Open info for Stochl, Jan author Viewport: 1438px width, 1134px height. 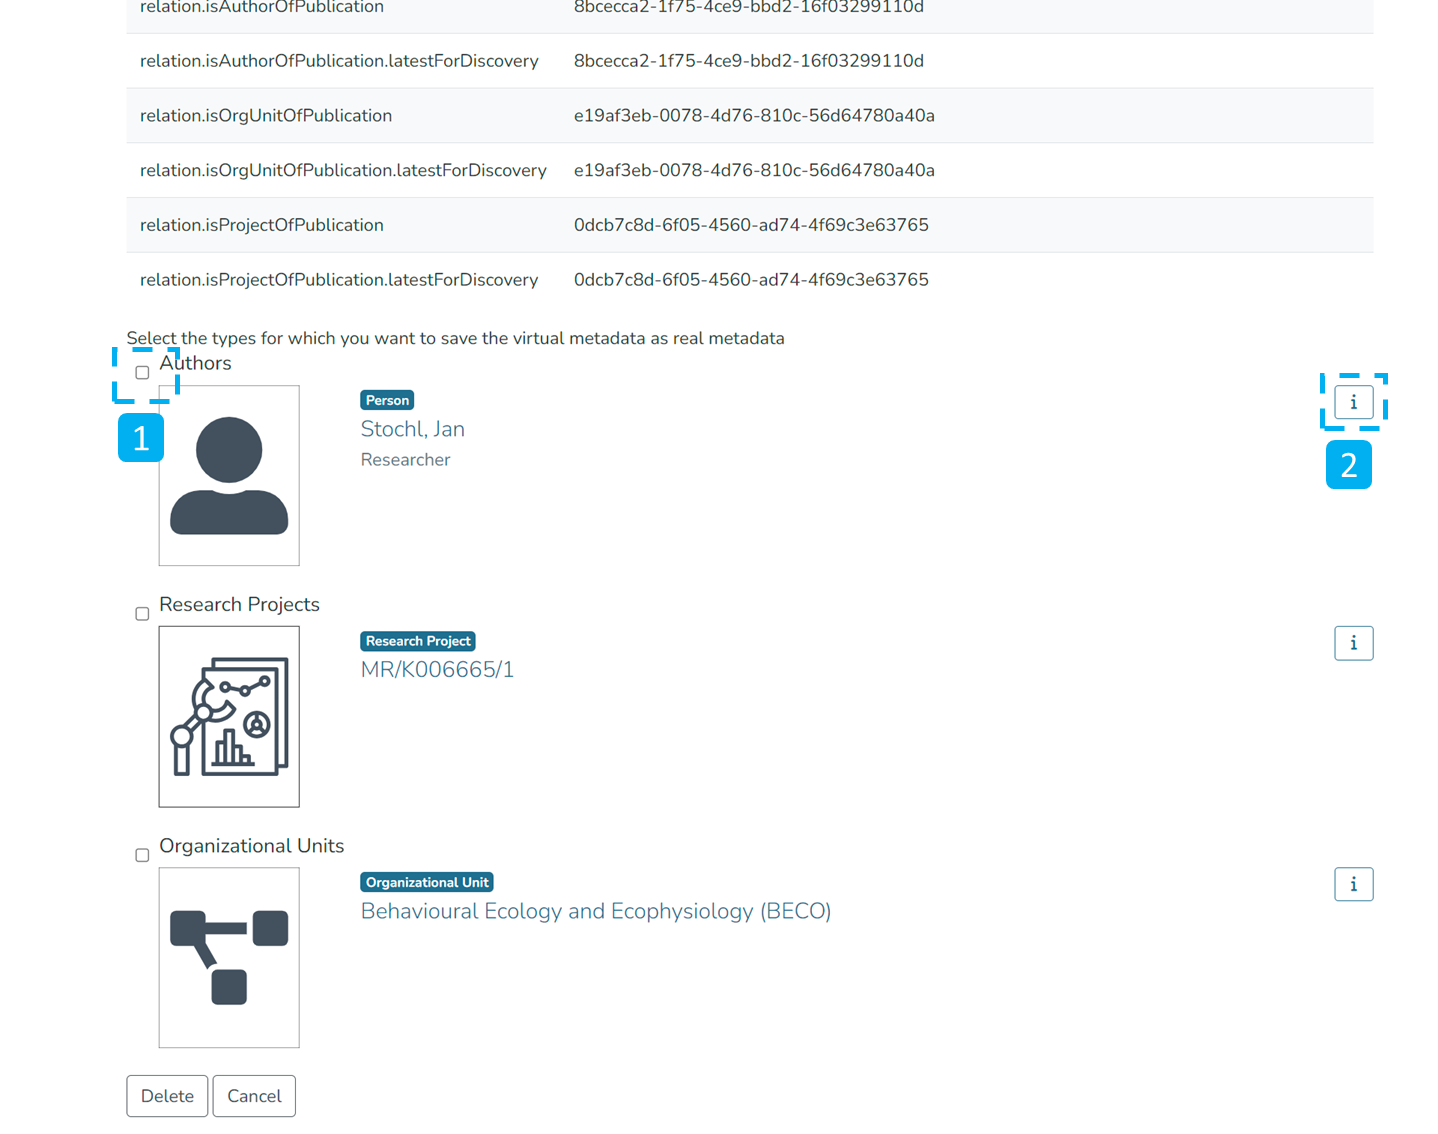(x=1353, y=402)
